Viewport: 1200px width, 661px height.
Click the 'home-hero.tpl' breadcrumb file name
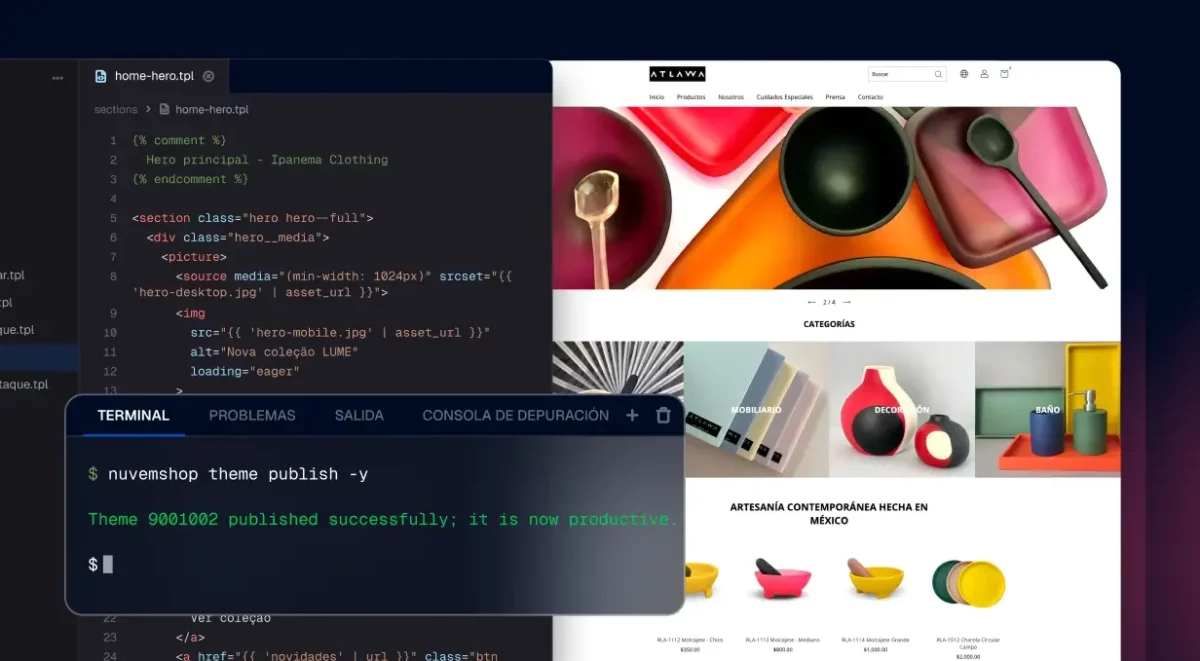(x=212, y=109)
